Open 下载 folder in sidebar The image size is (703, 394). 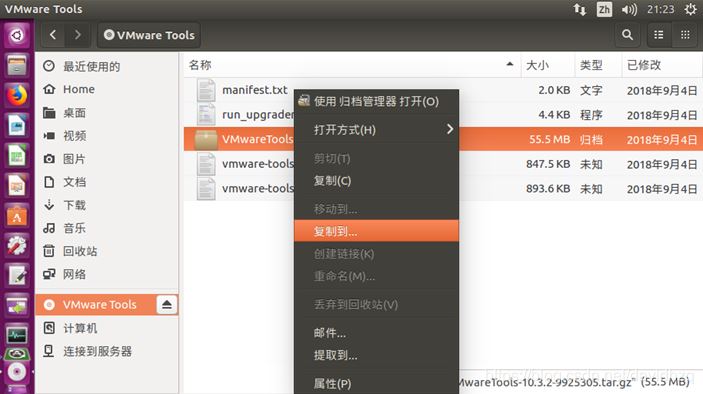pyautogui.click(x=107, y=205)
